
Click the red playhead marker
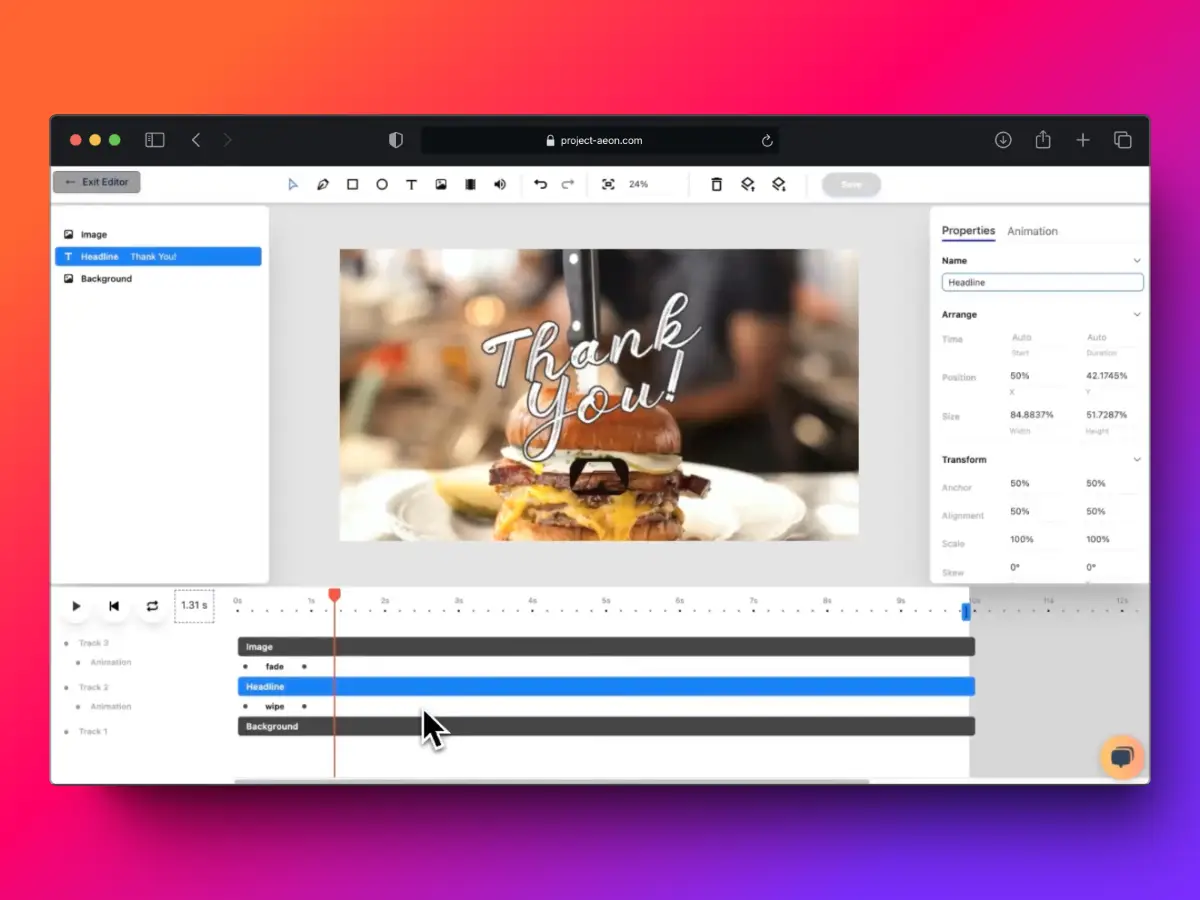point(335,595)
